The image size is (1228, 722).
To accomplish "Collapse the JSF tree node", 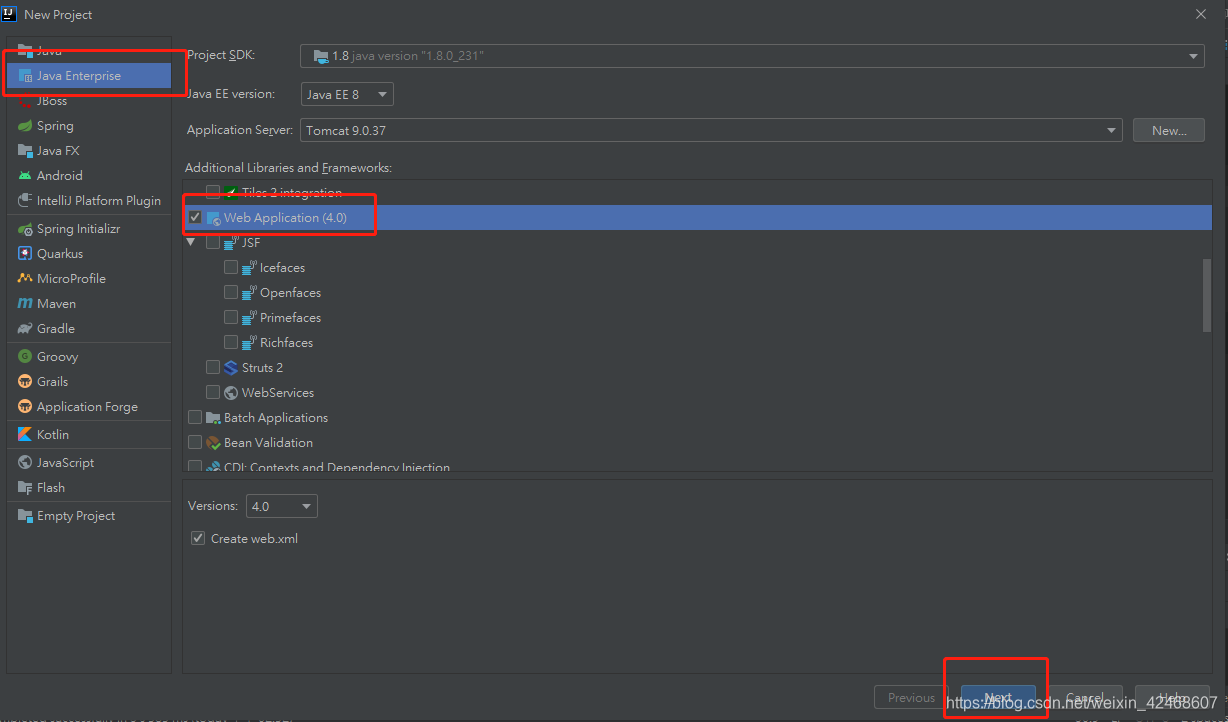I will click(x=191, y=243).
